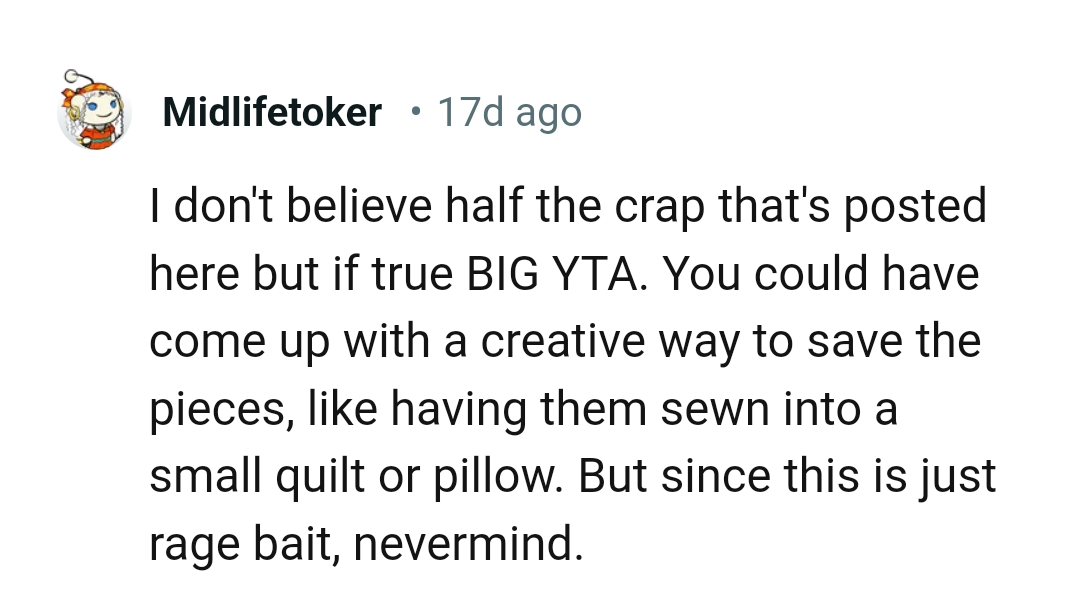Click the word "nevermind" ending the comment
Screen dimensions: 1080x606
click(467, 545)
